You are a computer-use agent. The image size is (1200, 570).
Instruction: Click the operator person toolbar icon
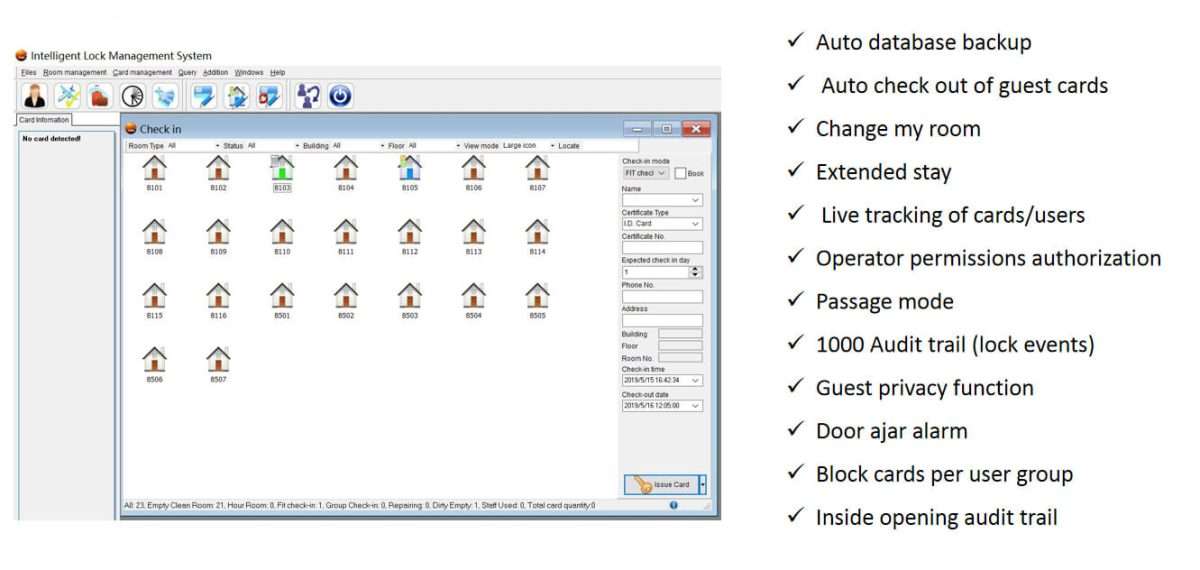(x=36, y=95)
